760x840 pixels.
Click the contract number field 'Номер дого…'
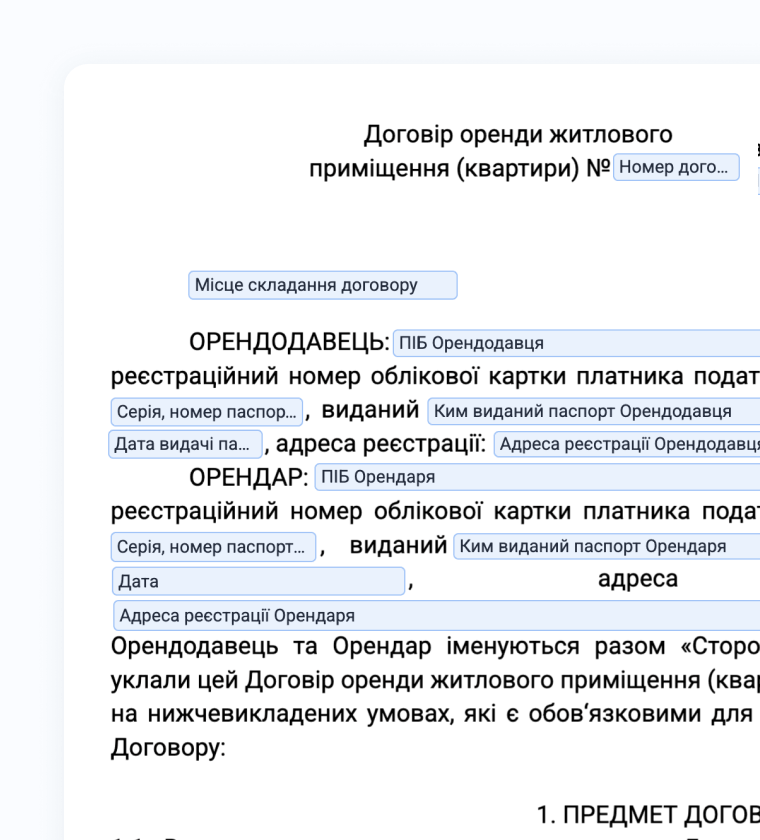(676, 167)
